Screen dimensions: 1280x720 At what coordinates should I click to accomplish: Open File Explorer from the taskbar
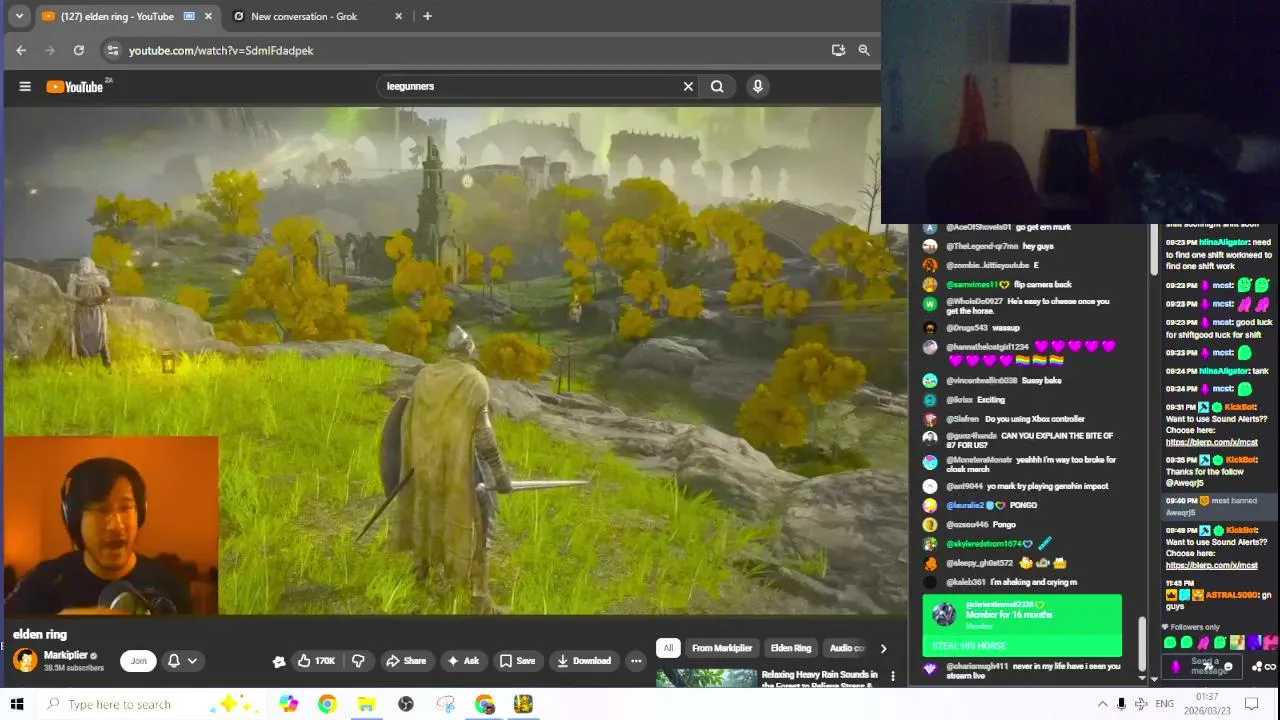367,704
